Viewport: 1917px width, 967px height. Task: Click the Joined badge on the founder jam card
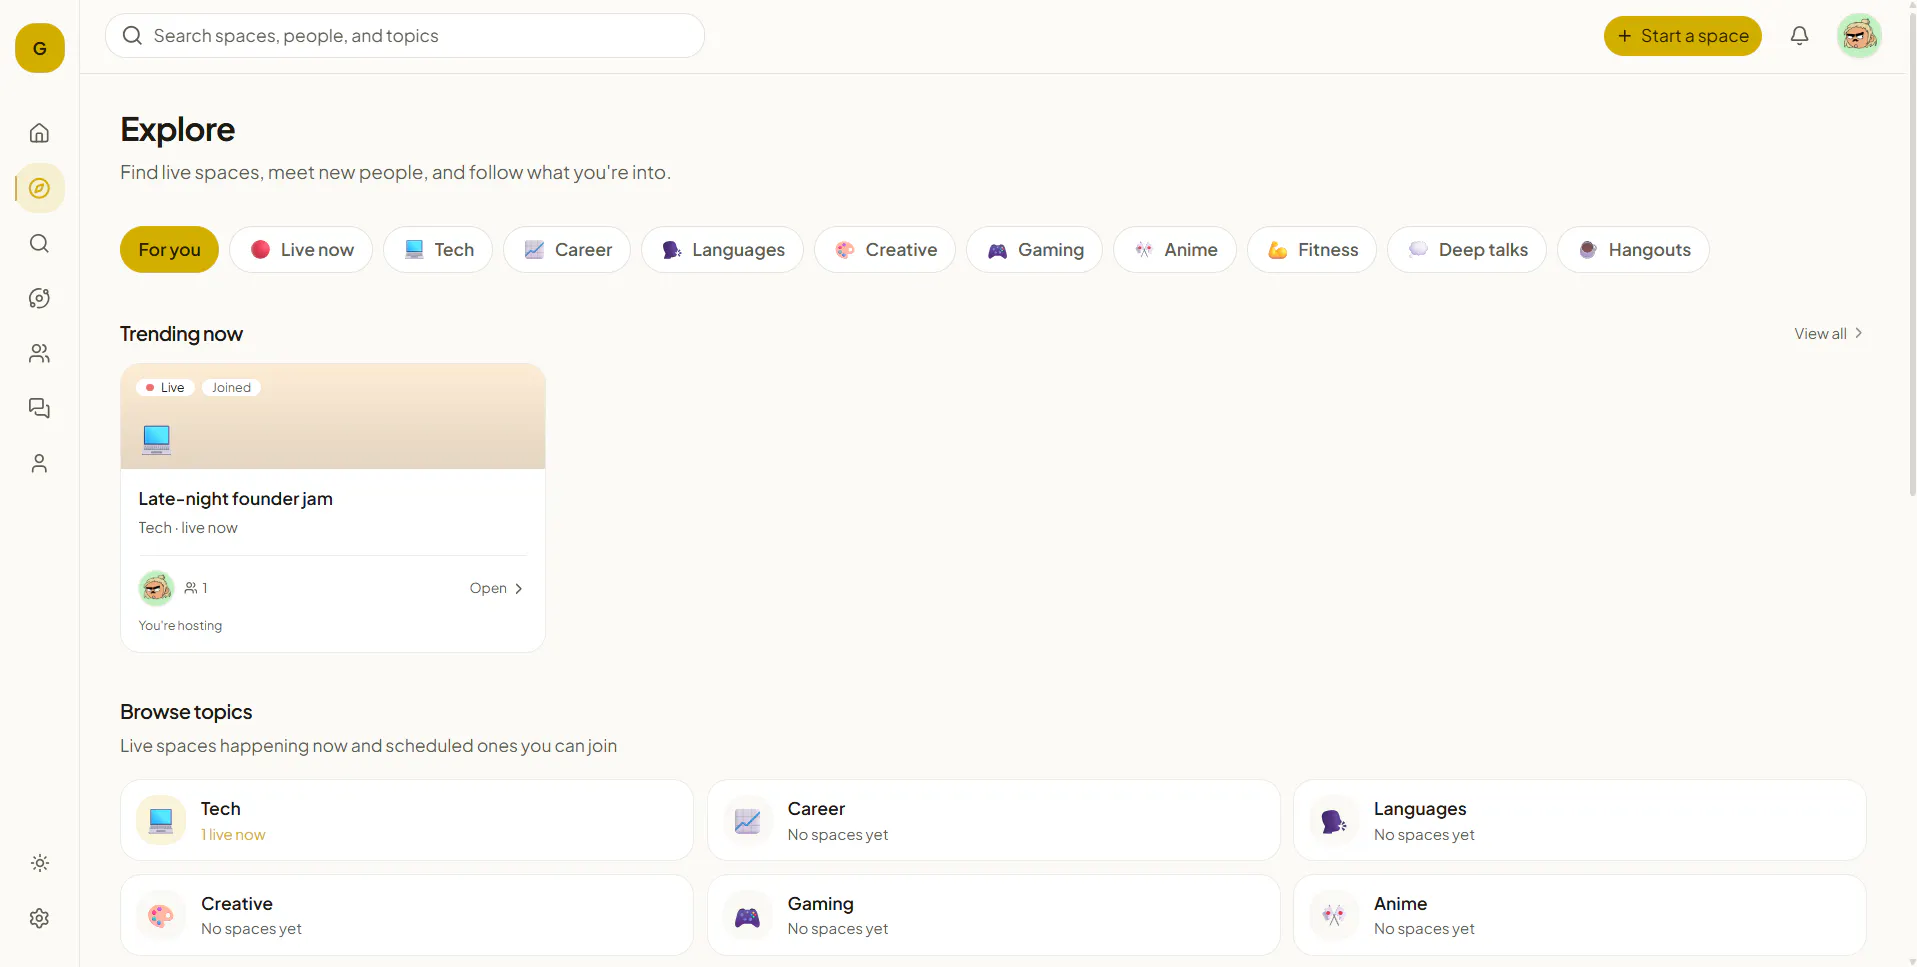coord(231,388)
